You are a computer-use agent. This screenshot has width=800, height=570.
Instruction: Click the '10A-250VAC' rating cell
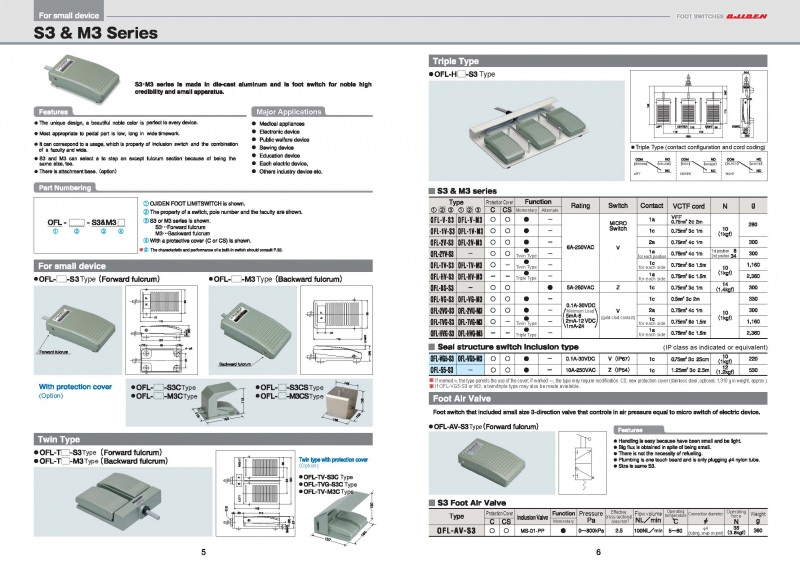click(x=580, y=370)
